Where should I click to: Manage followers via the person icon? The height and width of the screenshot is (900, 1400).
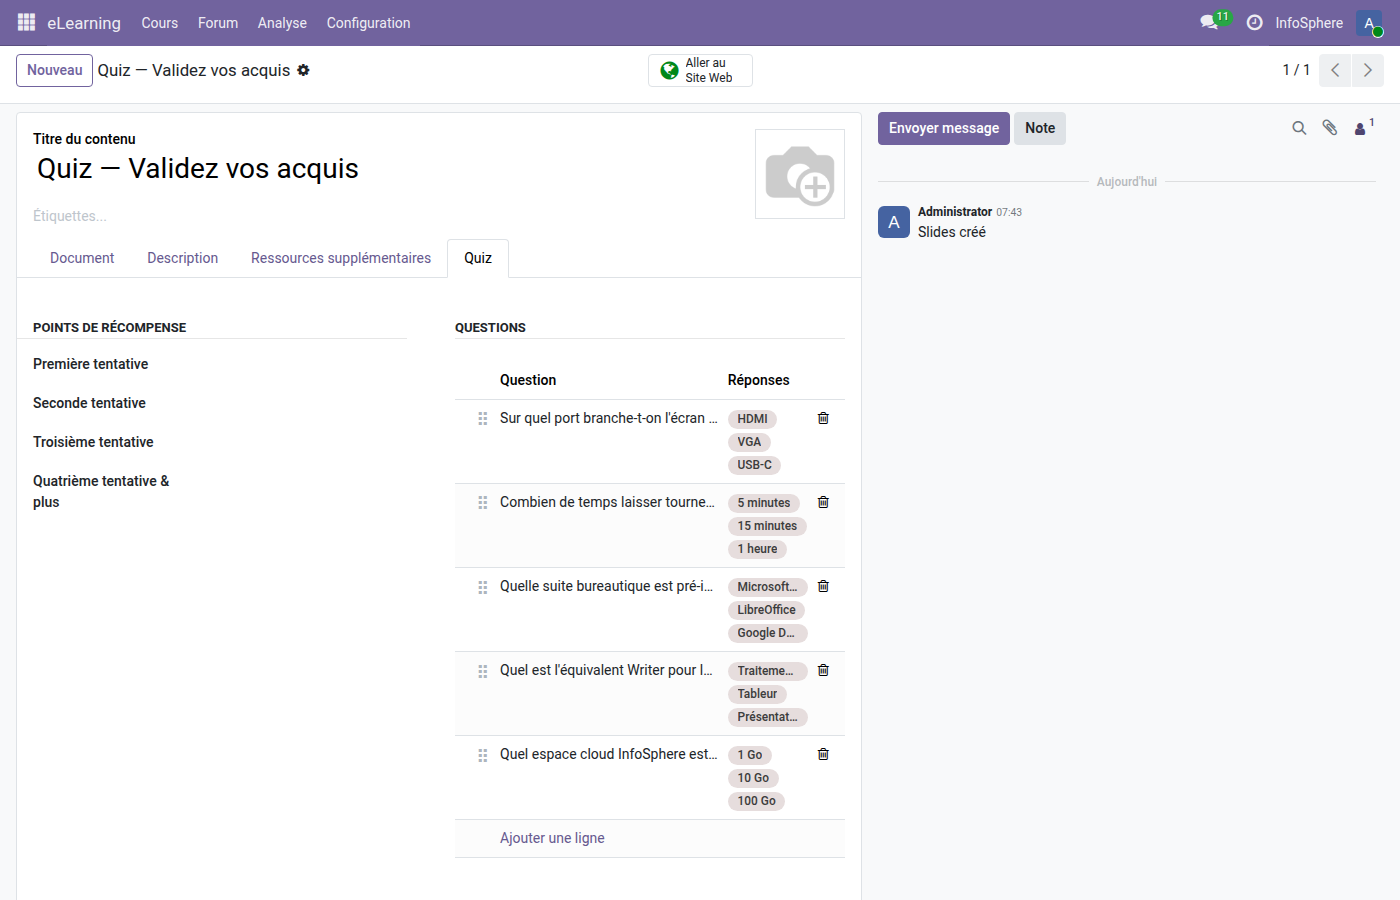point(1360,128)
